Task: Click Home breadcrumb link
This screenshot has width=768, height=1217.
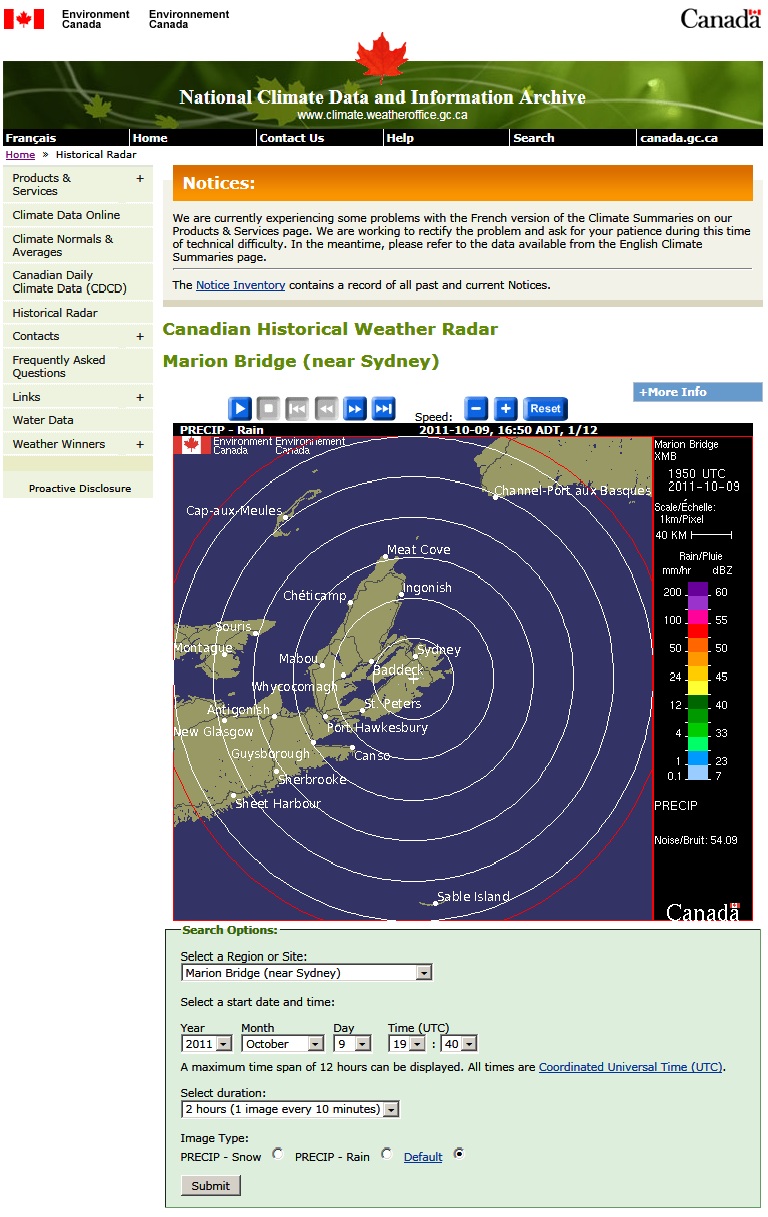Action: coord(20,155)
